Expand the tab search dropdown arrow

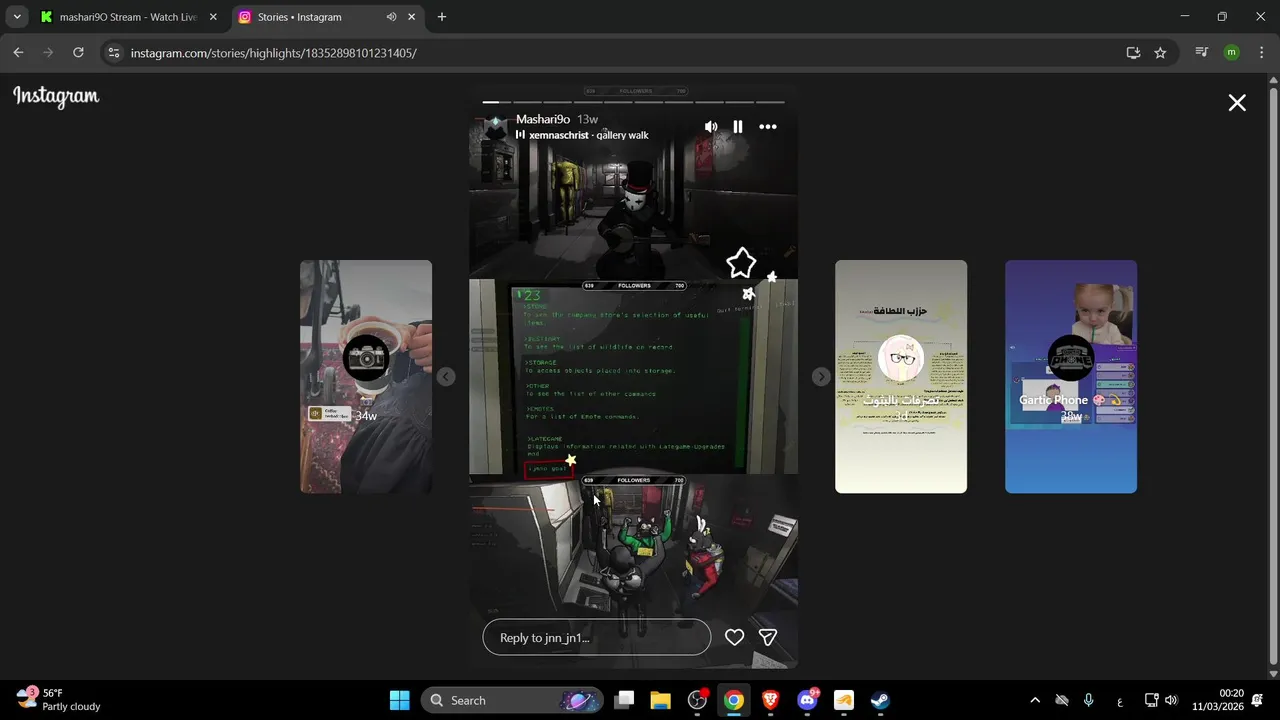click(x=16, y=17)
